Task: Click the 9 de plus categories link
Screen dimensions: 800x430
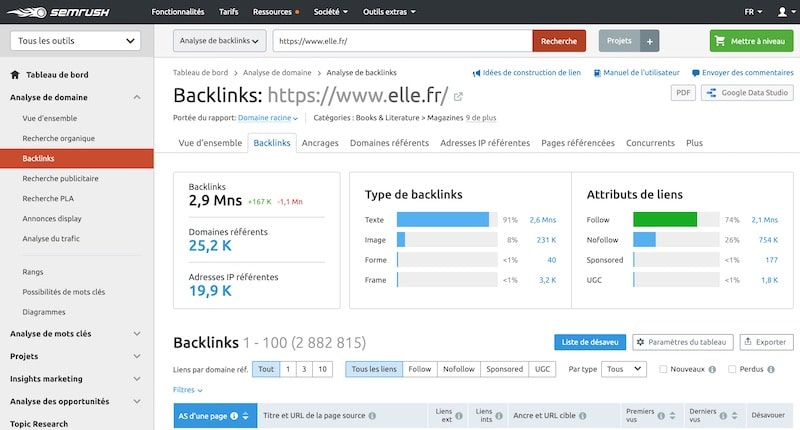Action: (x=481, y=118)
